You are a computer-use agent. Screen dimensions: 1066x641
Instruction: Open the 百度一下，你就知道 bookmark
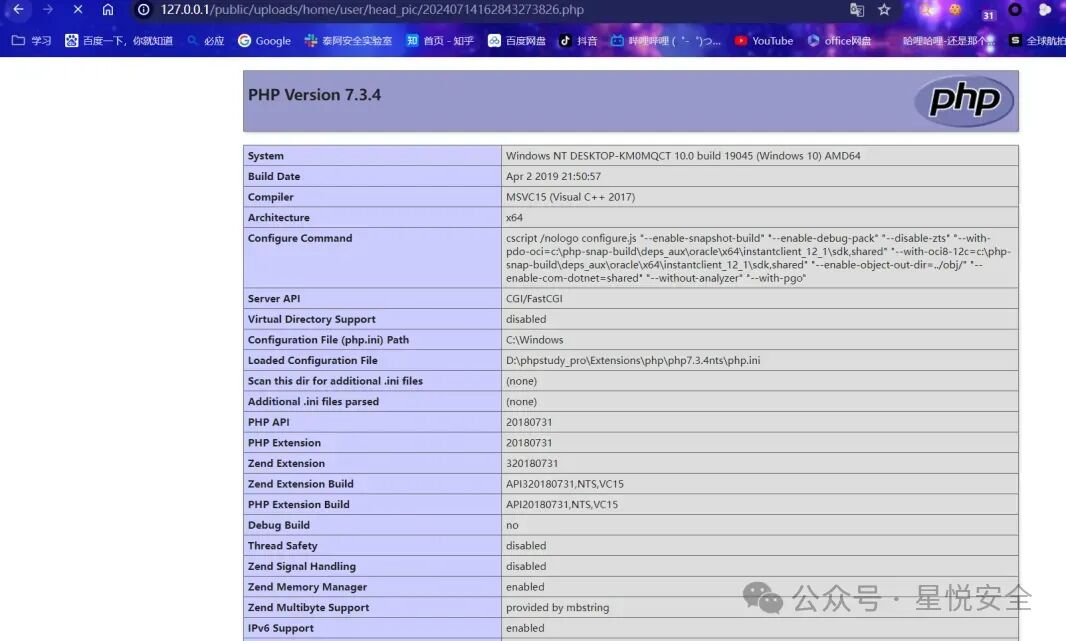(x=119, y=41)
